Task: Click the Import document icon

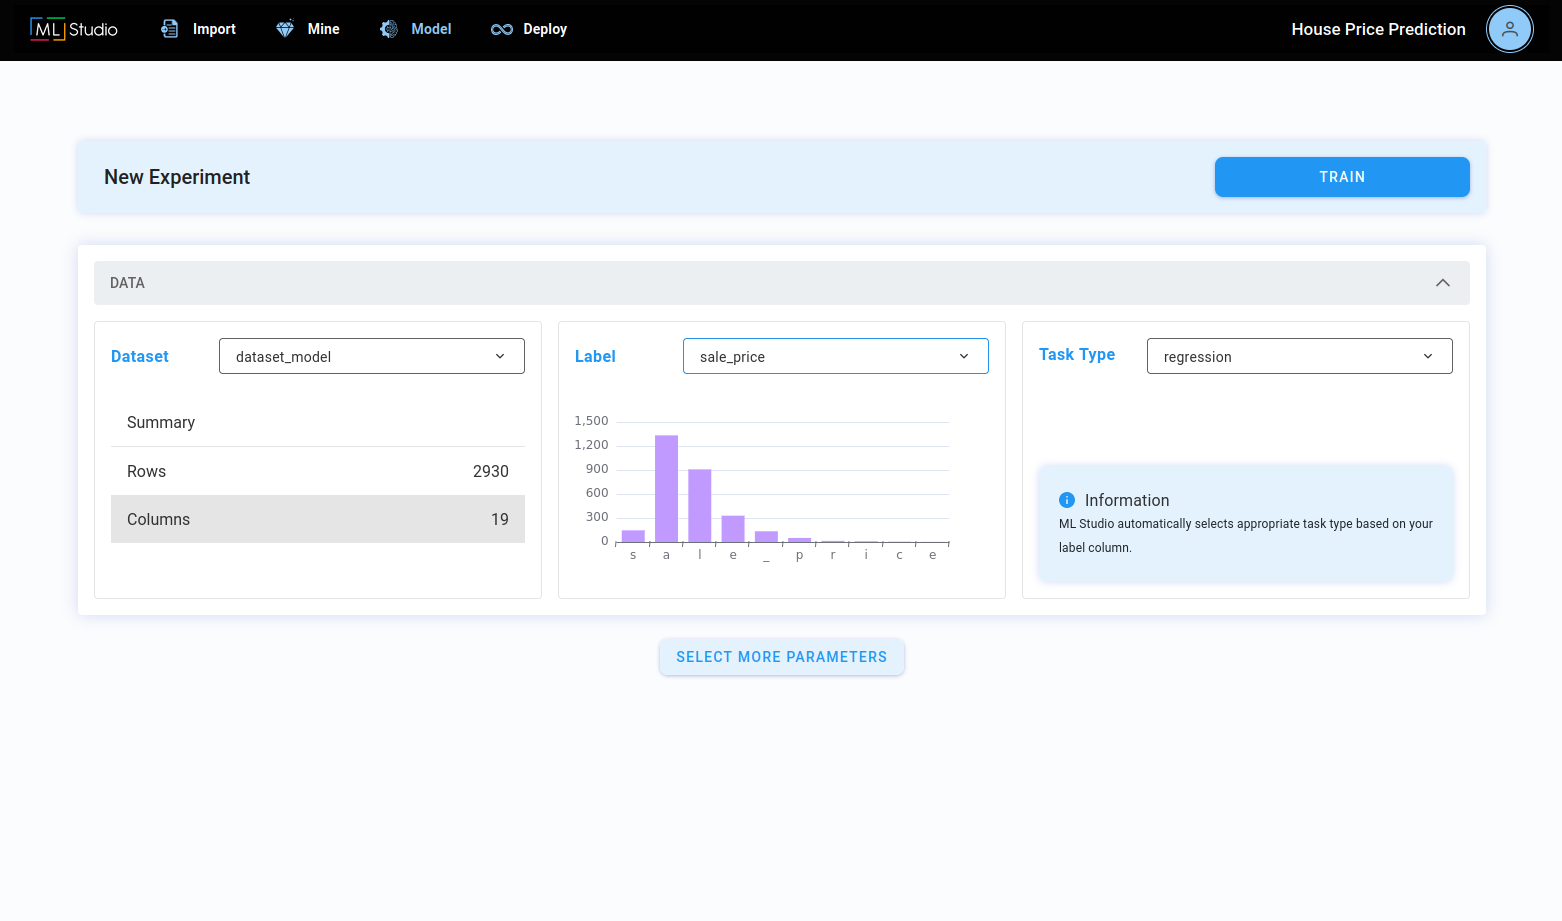Action: coord(170,29)
